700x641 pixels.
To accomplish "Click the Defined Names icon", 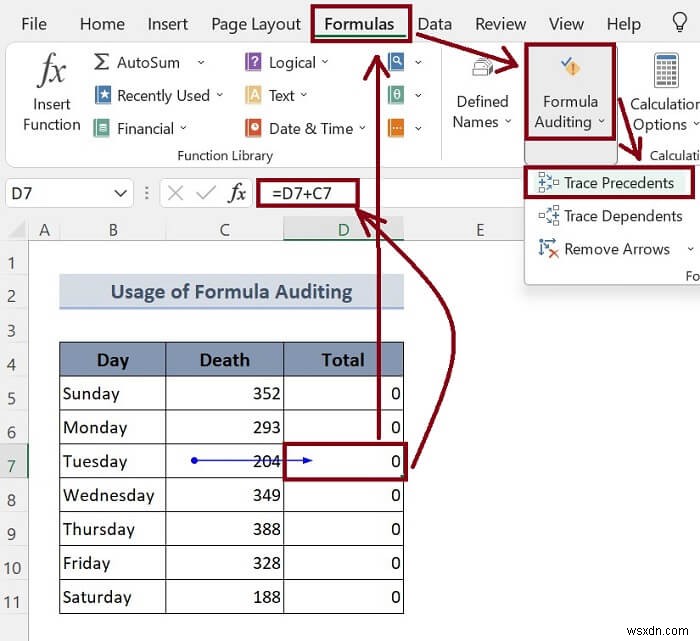I will click(x=483, y=68).
